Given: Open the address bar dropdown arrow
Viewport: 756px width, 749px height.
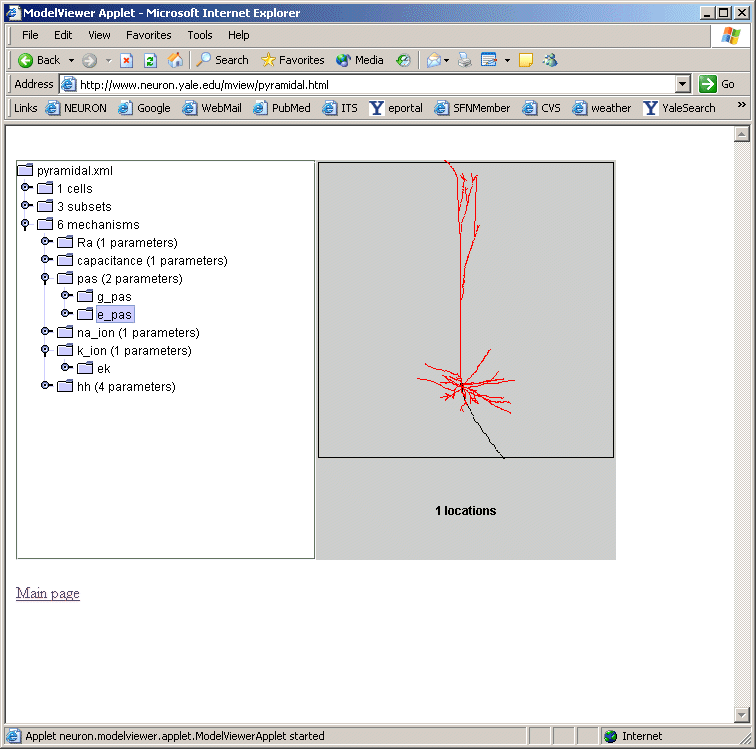Looking at the screenshot, I should coord(683,85).
